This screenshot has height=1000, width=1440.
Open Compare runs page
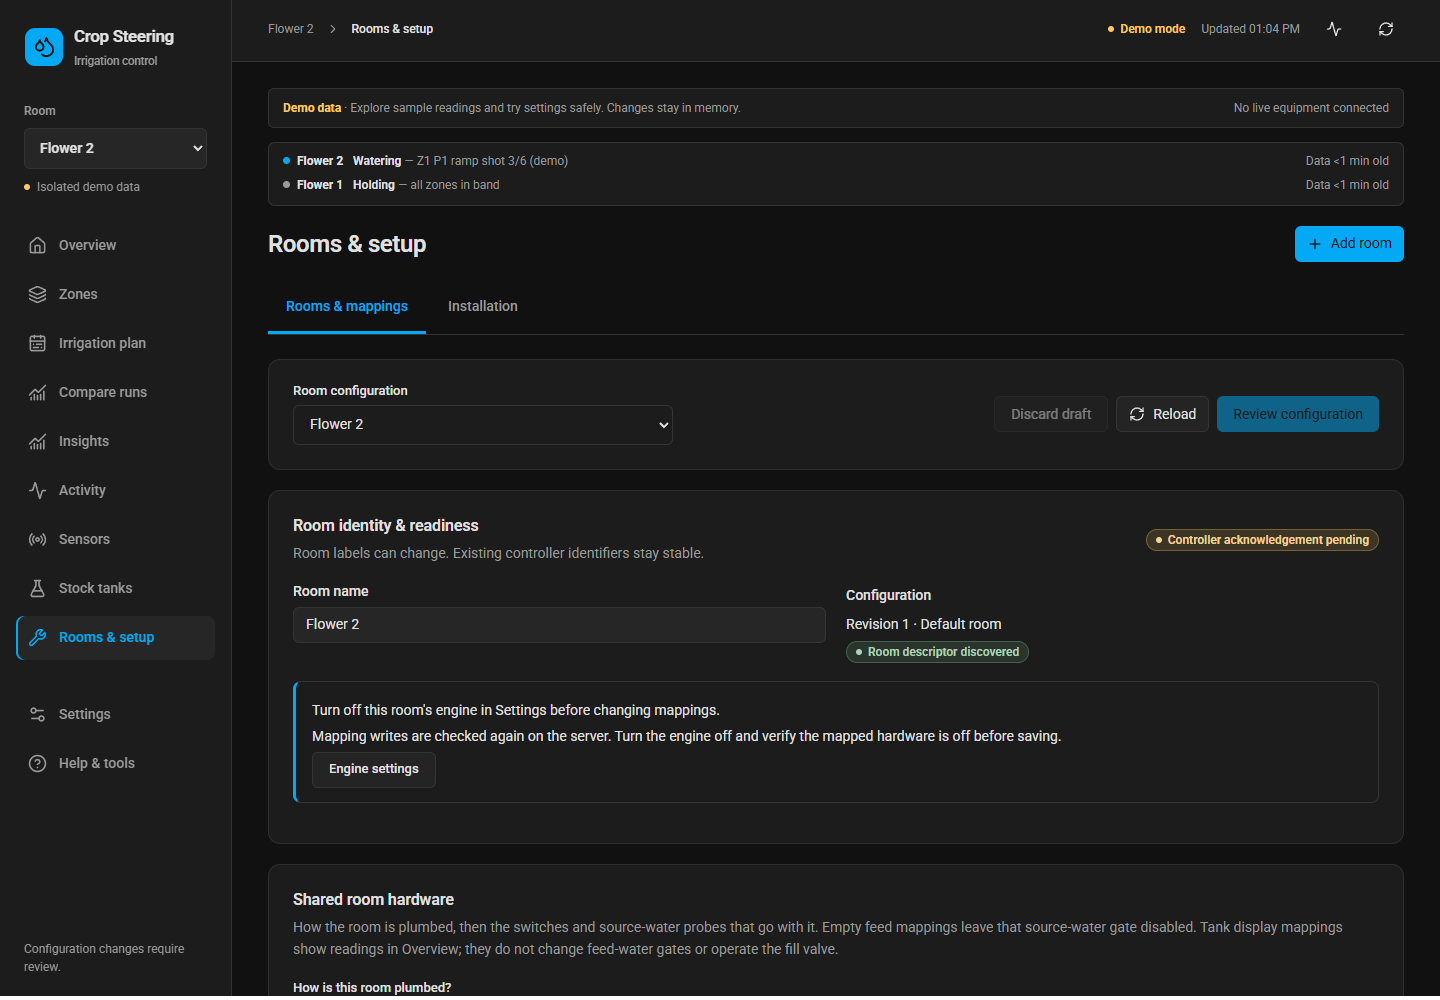pyautogui.click(x=116, y=392)
